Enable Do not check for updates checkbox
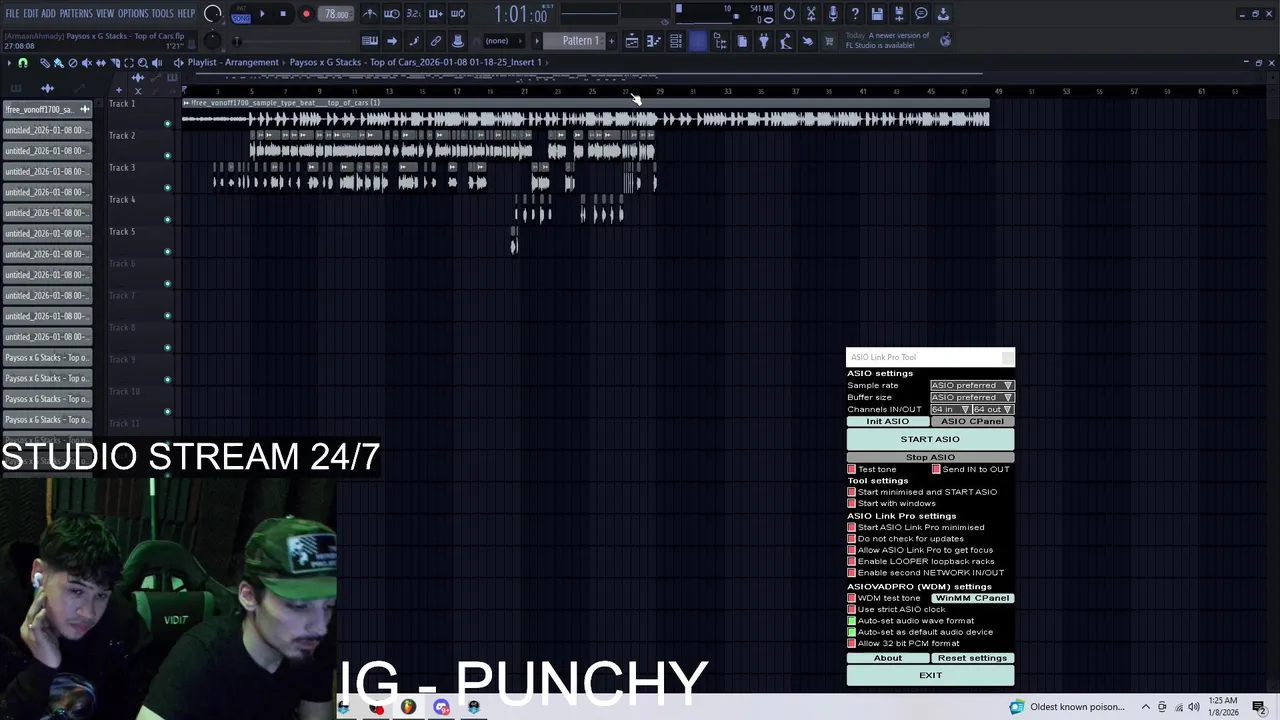 coord(852,539)
